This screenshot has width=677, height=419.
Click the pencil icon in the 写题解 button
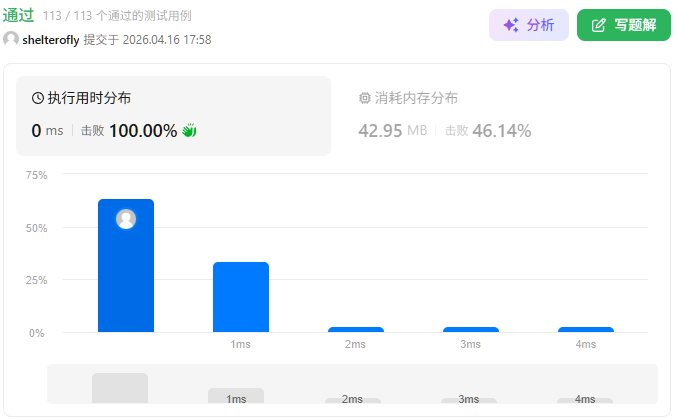tap(599, 25)
